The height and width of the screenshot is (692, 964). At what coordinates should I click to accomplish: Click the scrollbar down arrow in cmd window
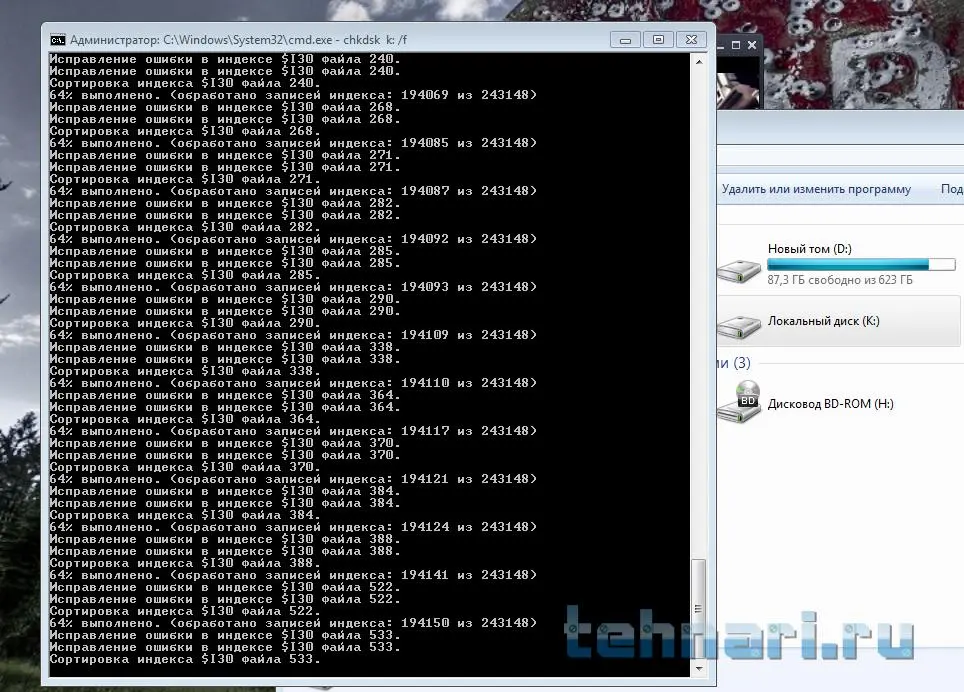point(699,669)
